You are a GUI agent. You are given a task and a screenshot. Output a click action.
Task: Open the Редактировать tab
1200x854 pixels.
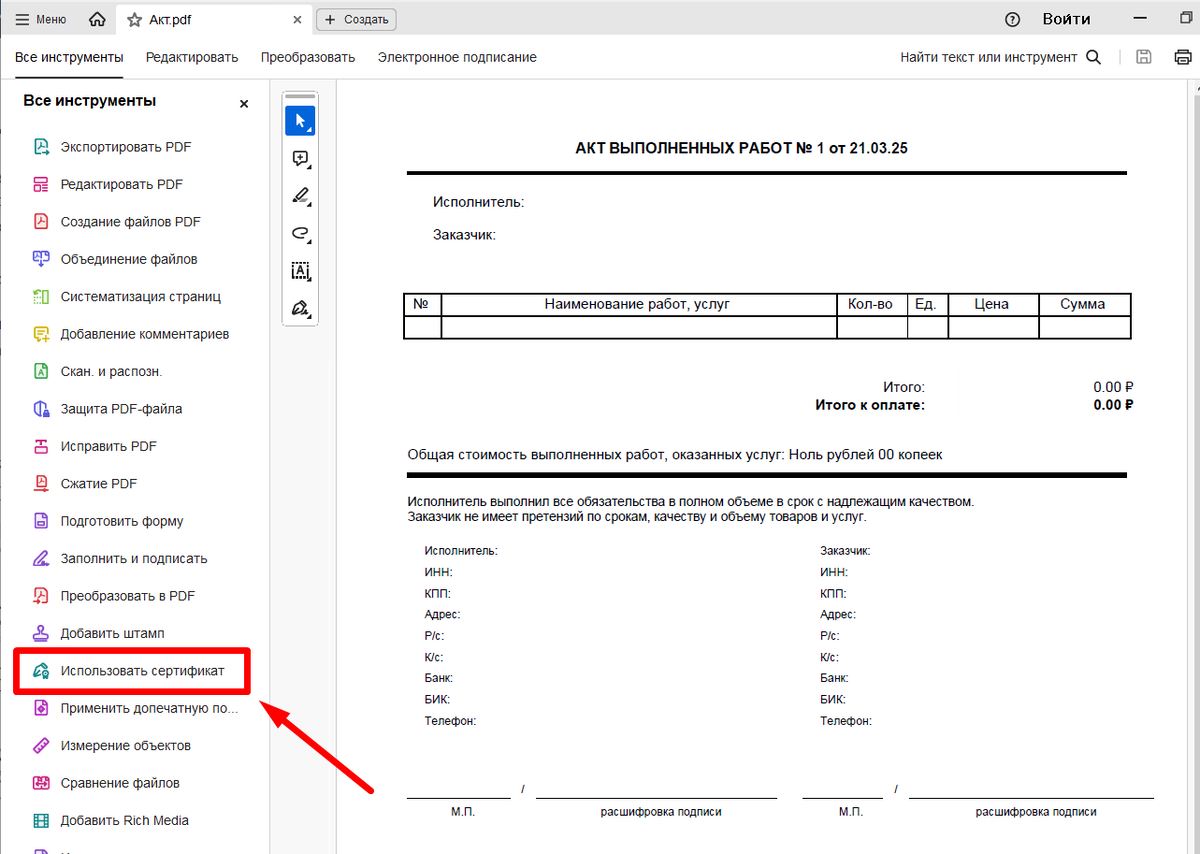click(x=192, y=57)
